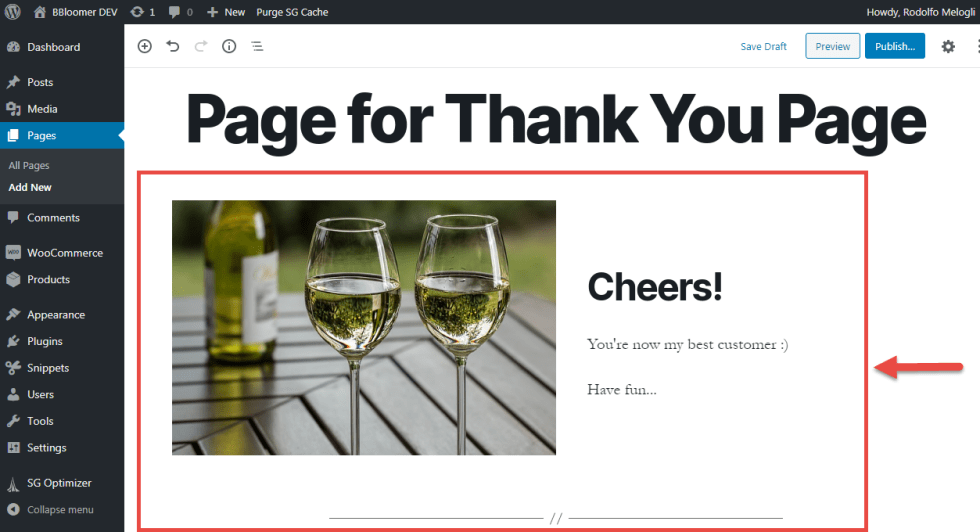Viewport: 980px width, 532px height.
Task: Click the Posts pin icon
Action: [13, 82]
